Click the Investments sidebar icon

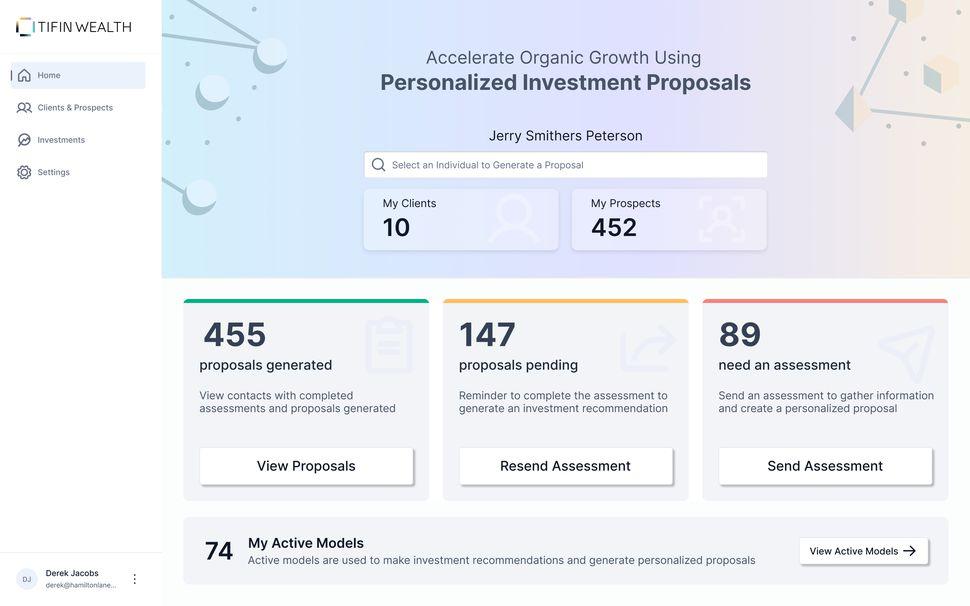[x=24, y=140]
